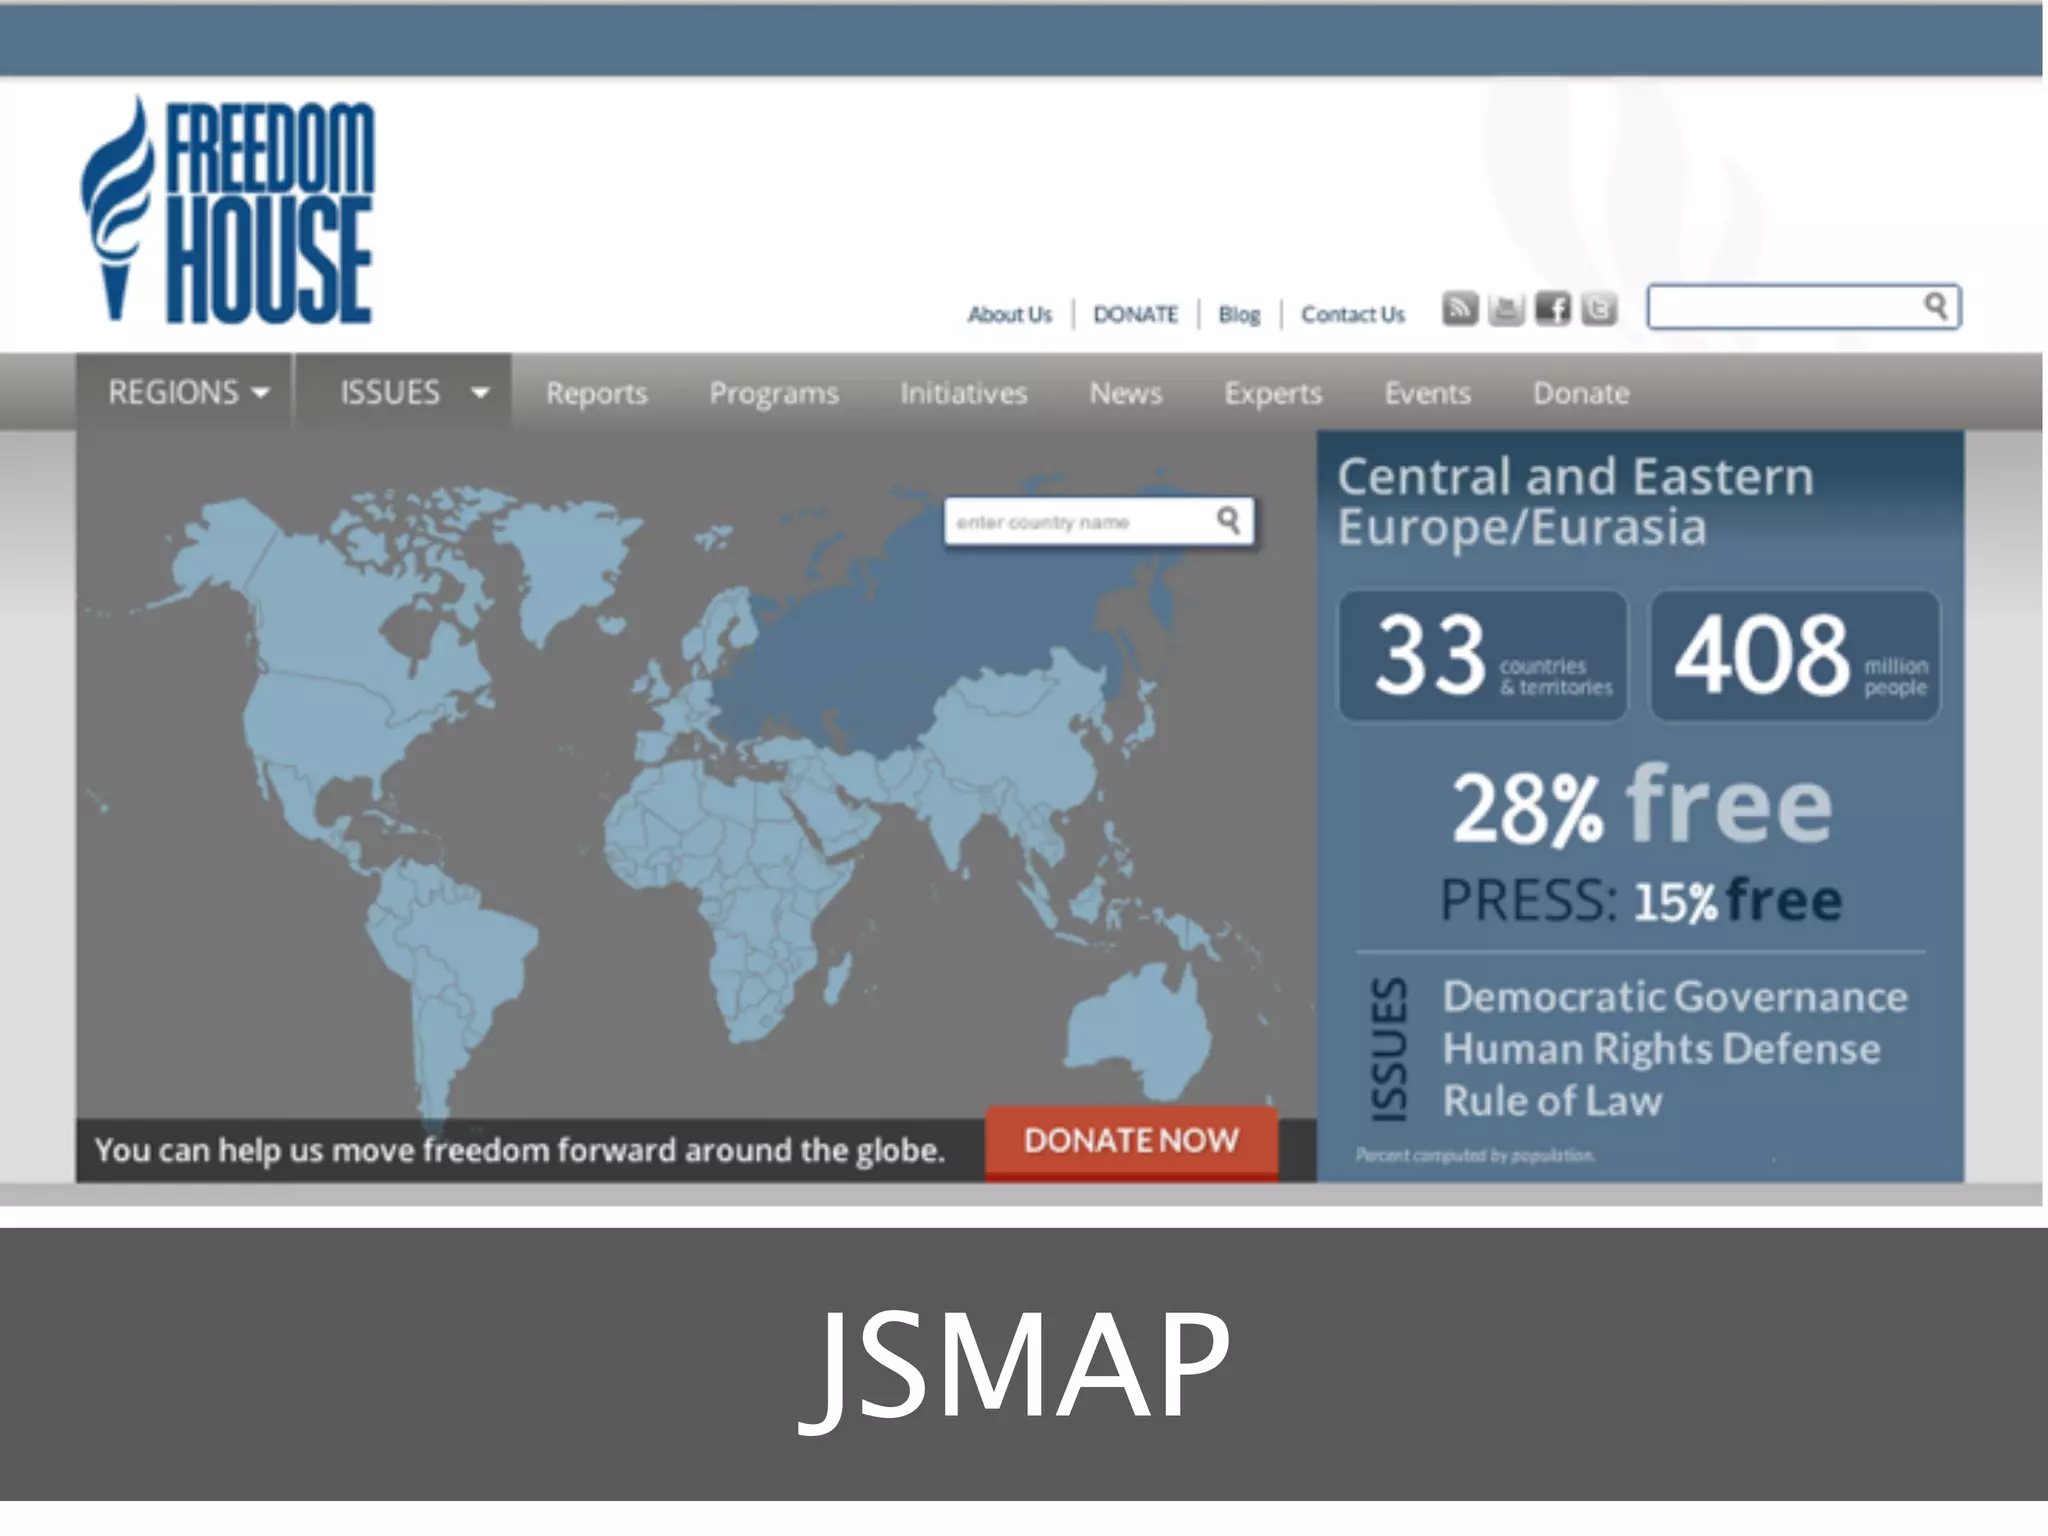This screenshot has width=2048, height=1536.
Task: Open the YouTube icon
Action: [1505, 309]
